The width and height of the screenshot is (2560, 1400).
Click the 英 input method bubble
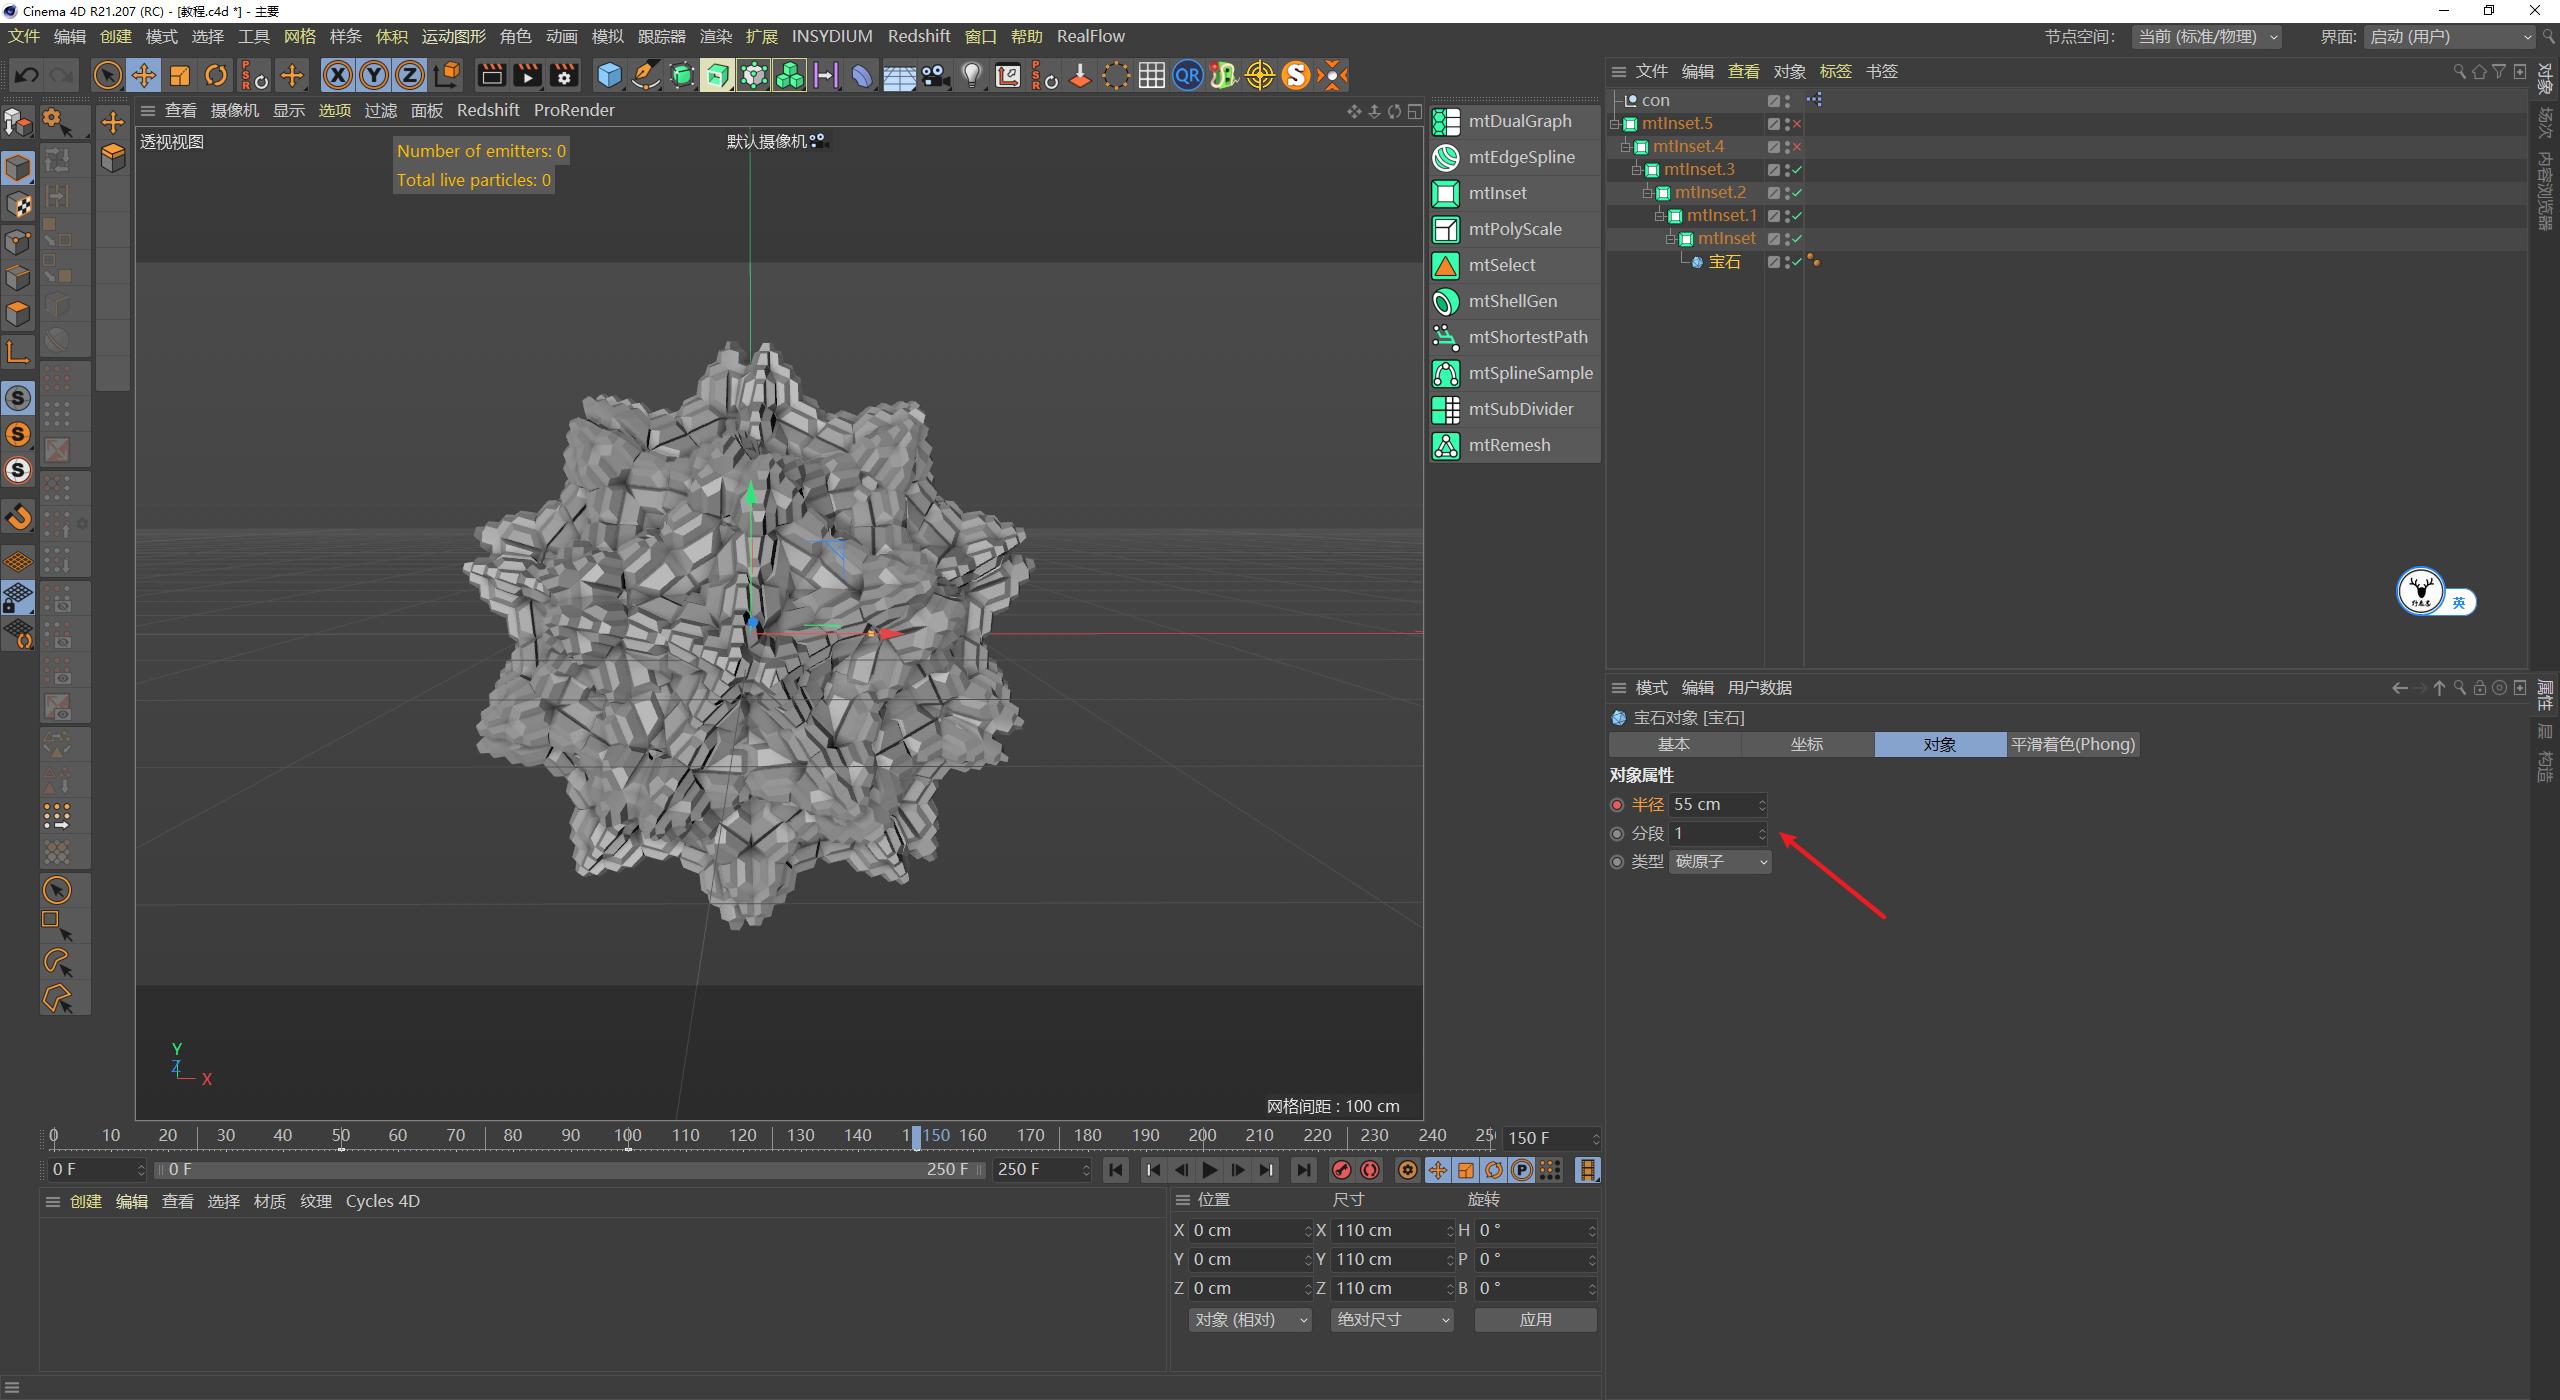coord(2460,601)
